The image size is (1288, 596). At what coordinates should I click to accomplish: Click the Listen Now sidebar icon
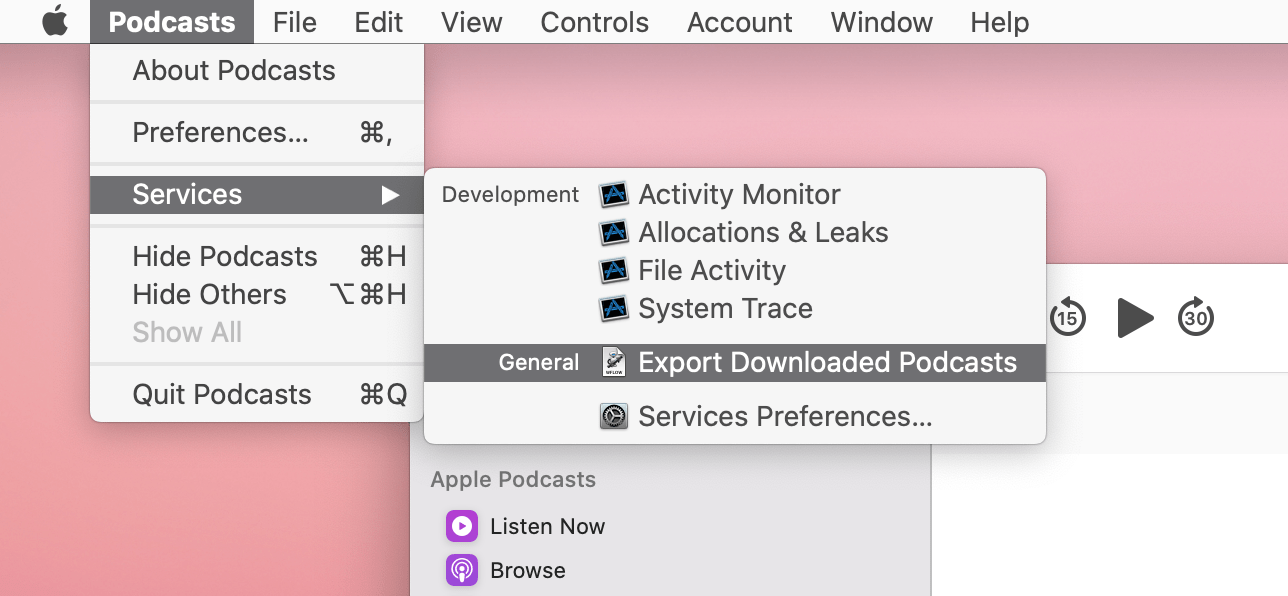pyautogui.click(x=461, y=526)
